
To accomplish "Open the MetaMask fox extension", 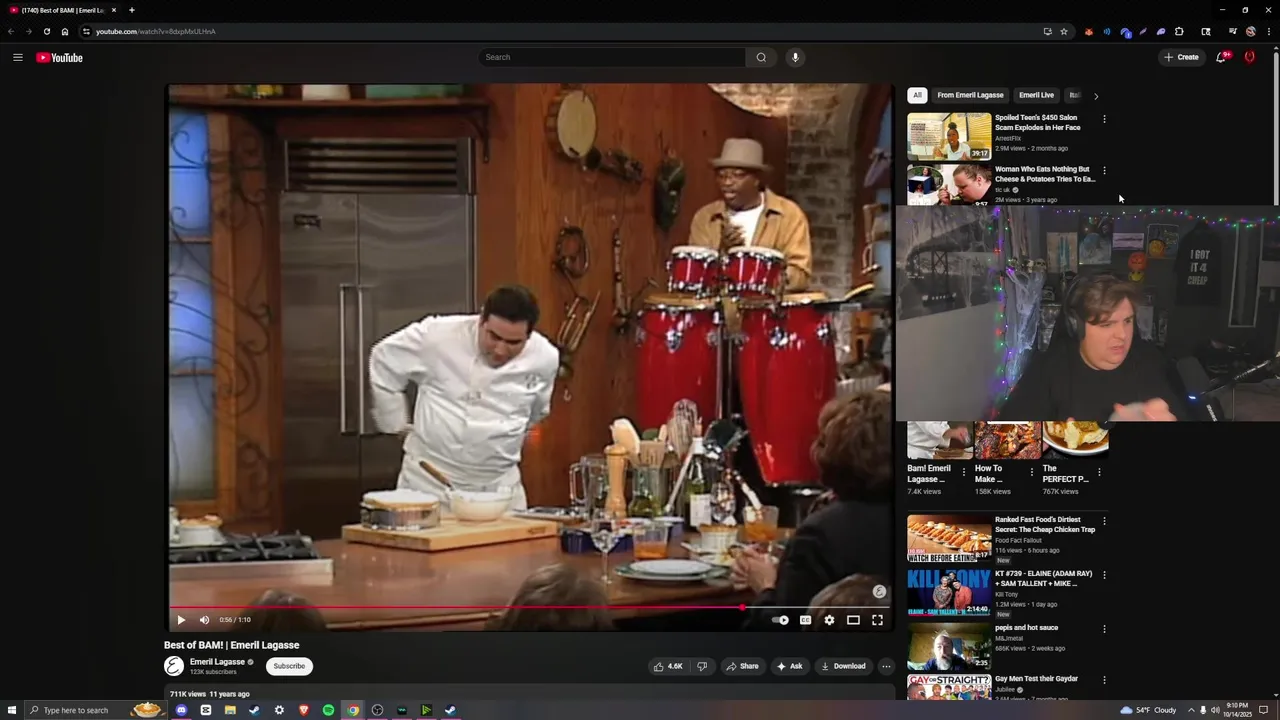I will tap(1089, 31).
